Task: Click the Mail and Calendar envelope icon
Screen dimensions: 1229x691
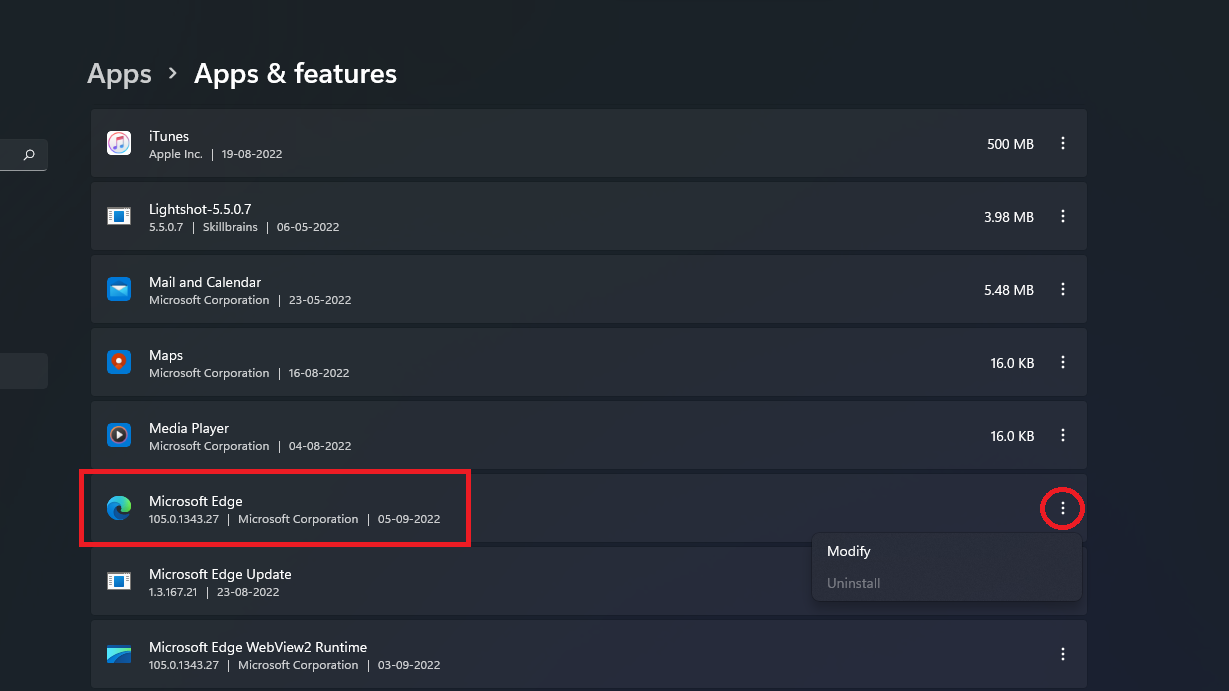Action: coord(119,289)
